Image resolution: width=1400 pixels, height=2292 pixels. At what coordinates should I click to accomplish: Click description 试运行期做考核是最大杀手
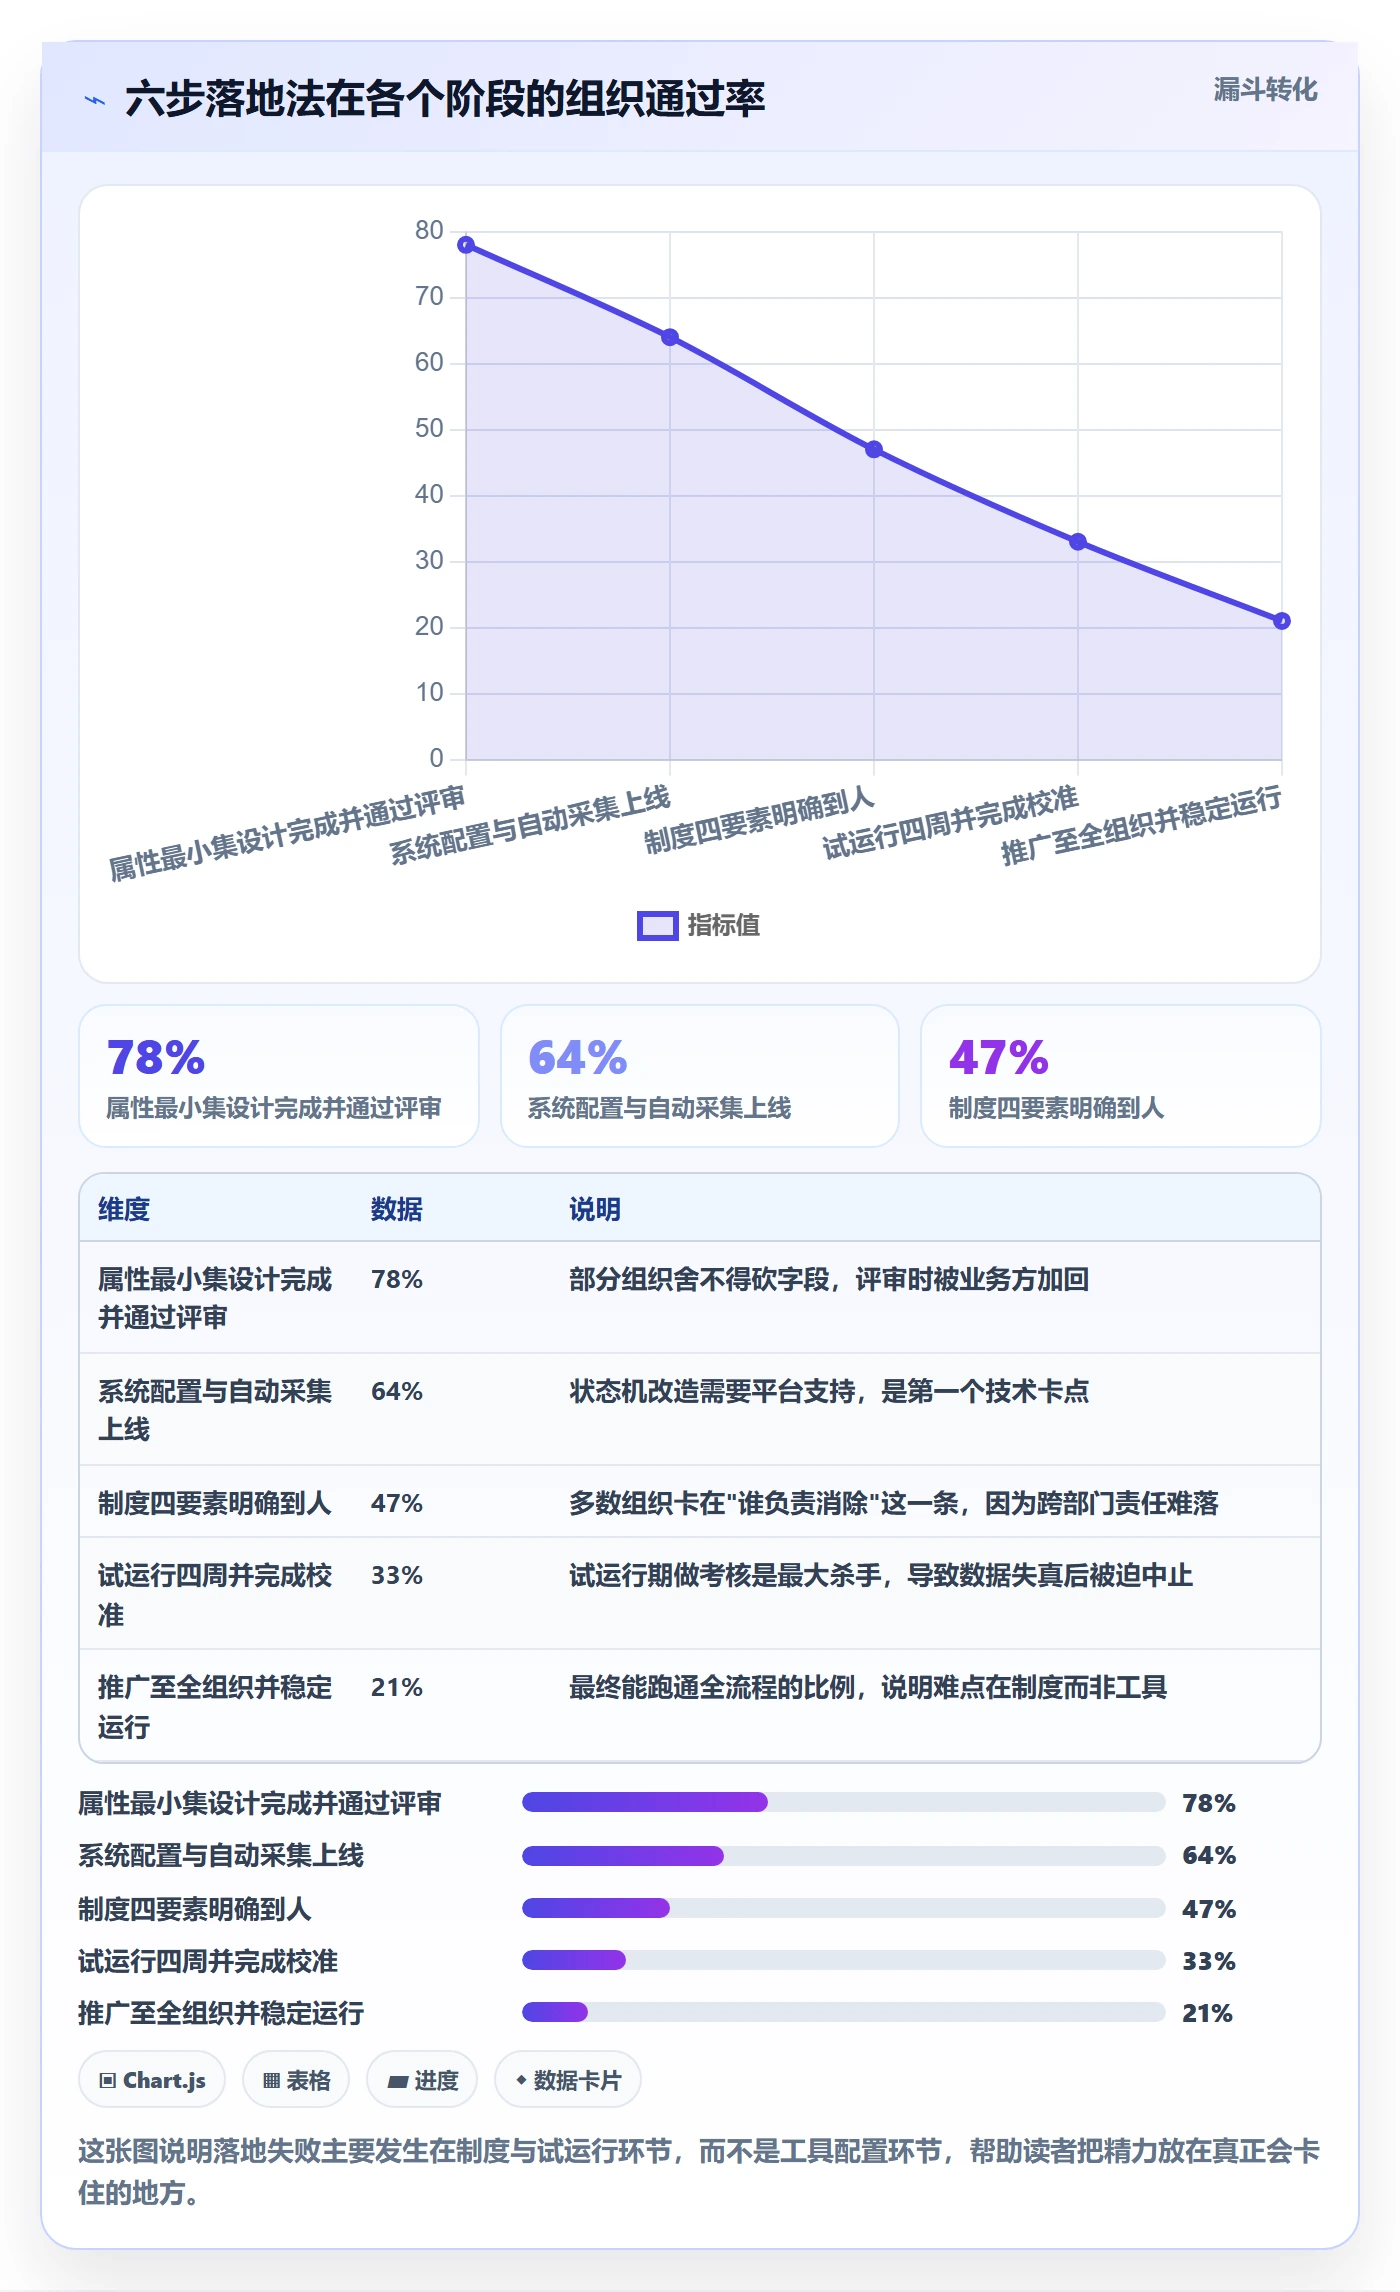(x=881, y=1575)
